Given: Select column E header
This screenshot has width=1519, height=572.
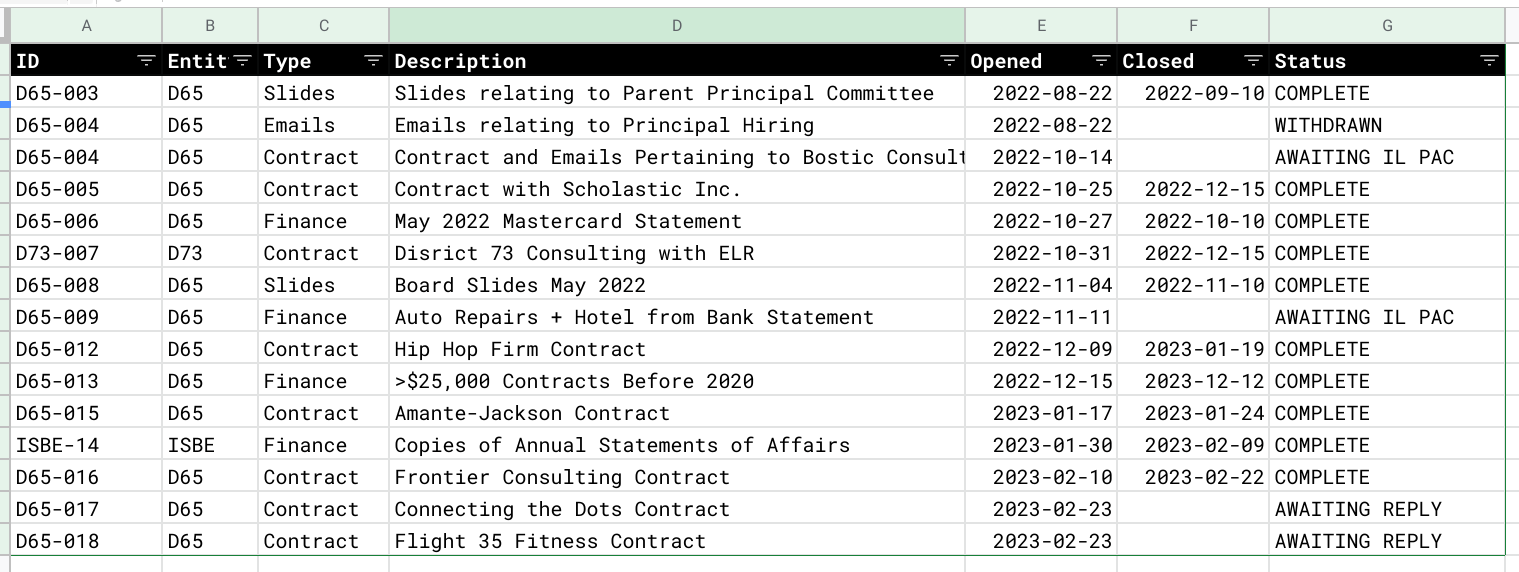Looking at the screenshot, I should pos(1041,26).
